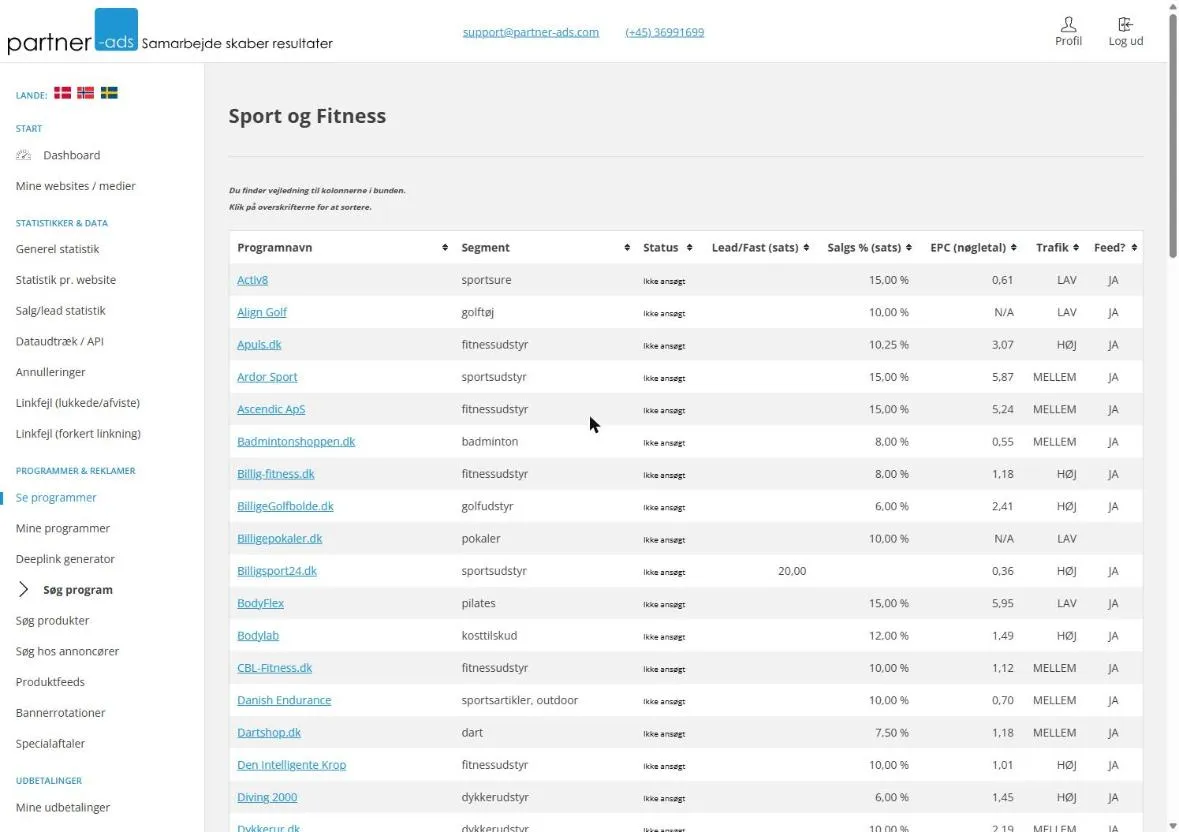Open the Diving 2000 link
The width and height of the screenshot is (1179, 832).
(x=267, y=797)
